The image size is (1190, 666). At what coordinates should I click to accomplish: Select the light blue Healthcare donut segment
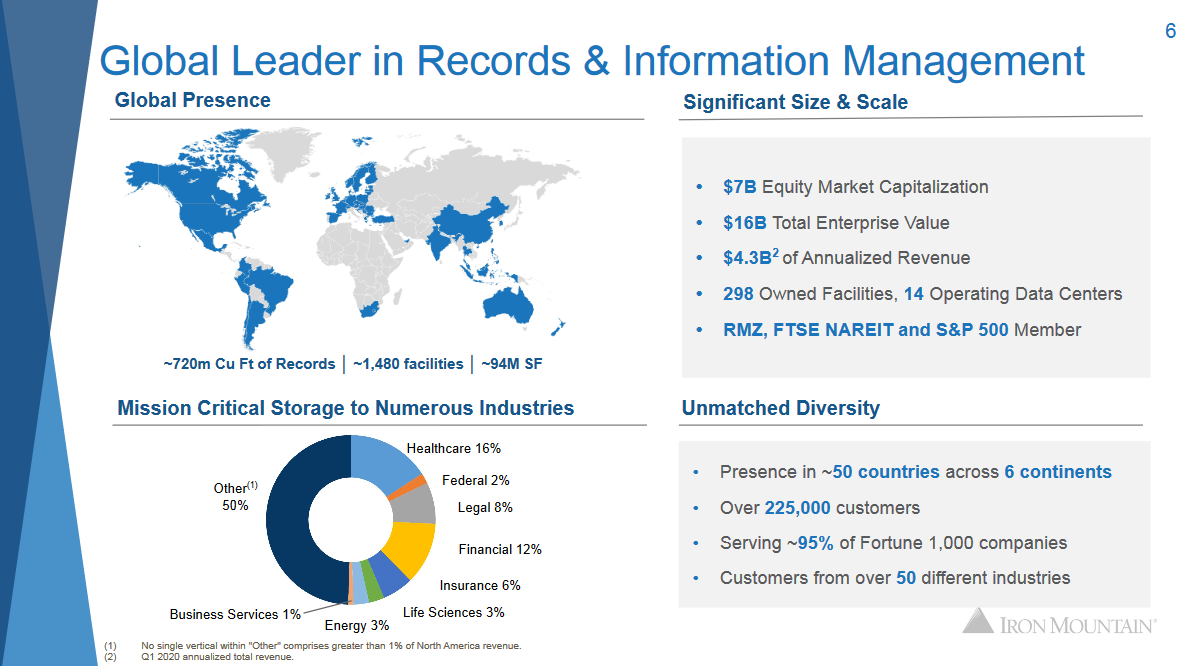382,463
